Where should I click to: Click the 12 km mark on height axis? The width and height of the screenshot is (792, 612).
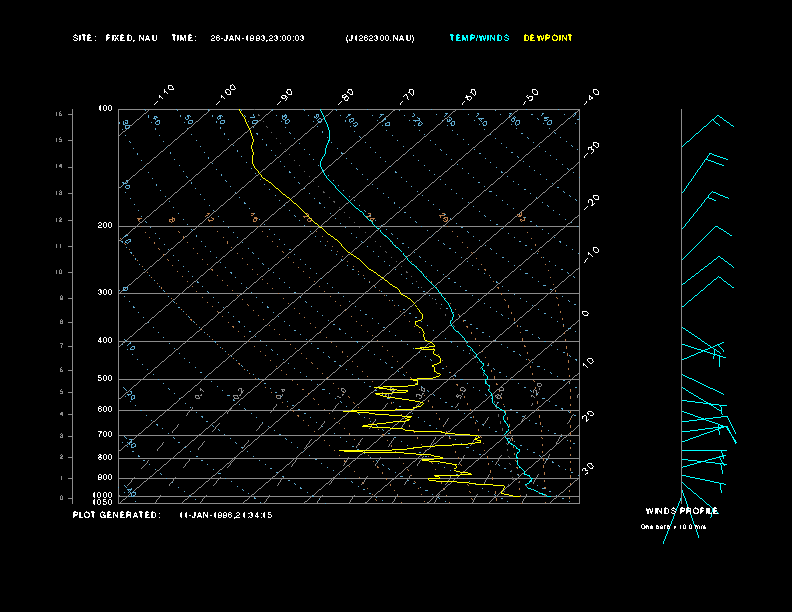point(59,220)
